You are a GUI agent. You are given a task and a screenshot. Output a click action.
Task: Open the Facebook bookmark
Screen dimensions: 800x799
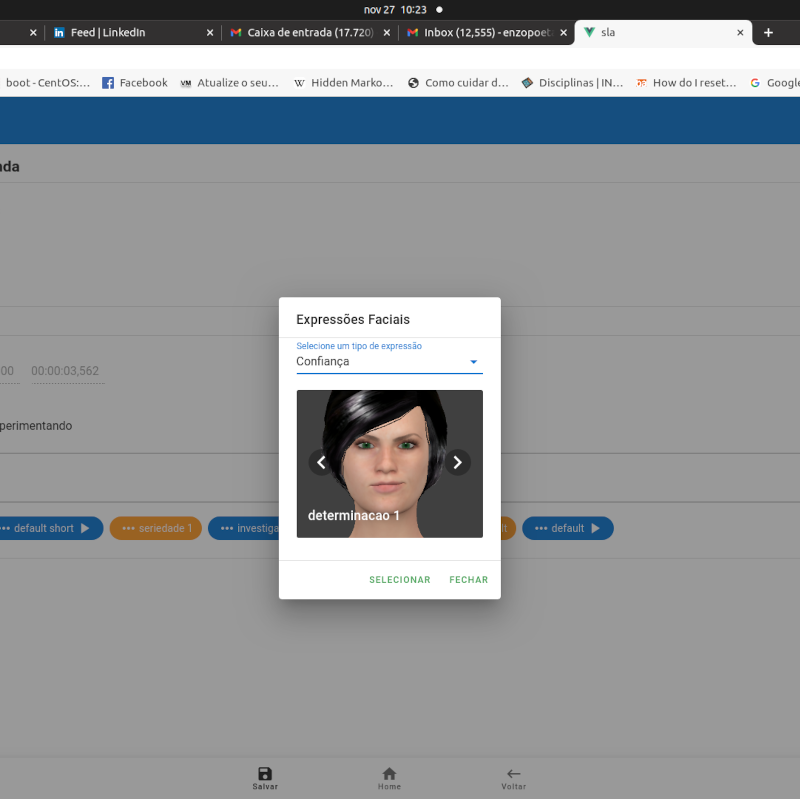[x=135, y=83]
